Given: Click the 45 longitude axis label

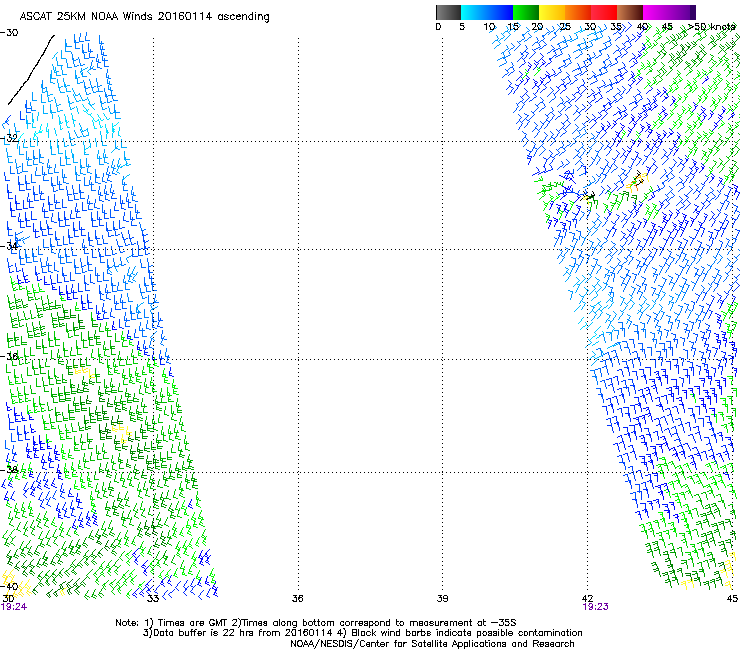Looking at the screenshot, I should [x=732, y=599].
